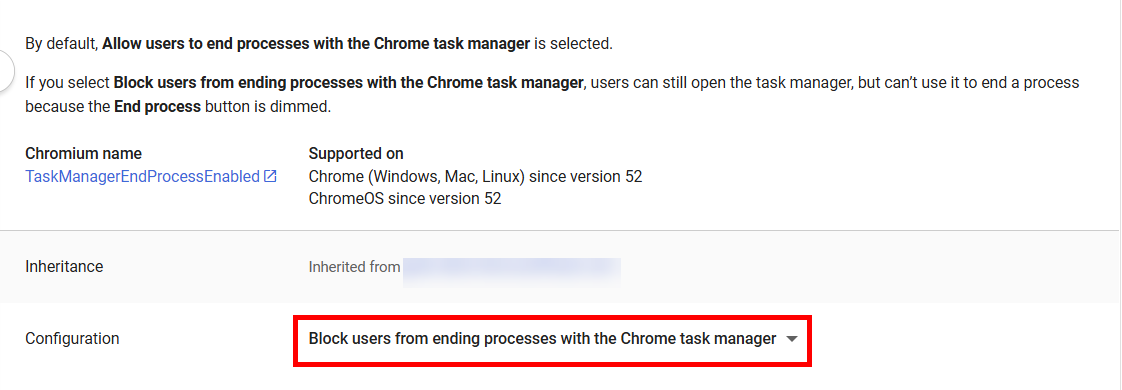Click the bold End process text
The image size is (1122, 390).
tap(157, 107)
